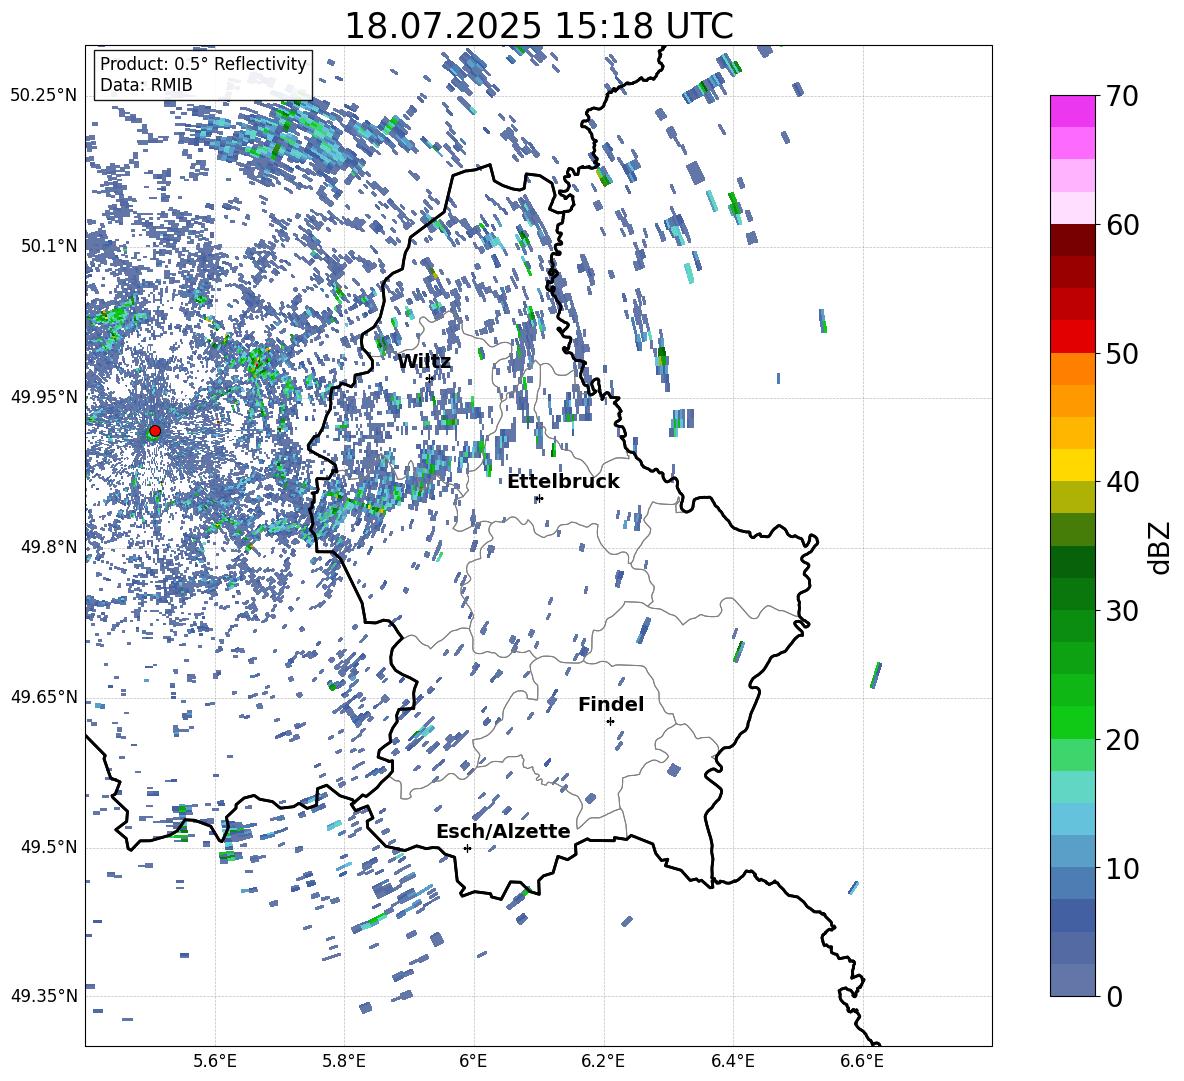Click the 70 colorbar tick label
The height and width of the screenshot is (1081, 1184).
[1122, 97]
